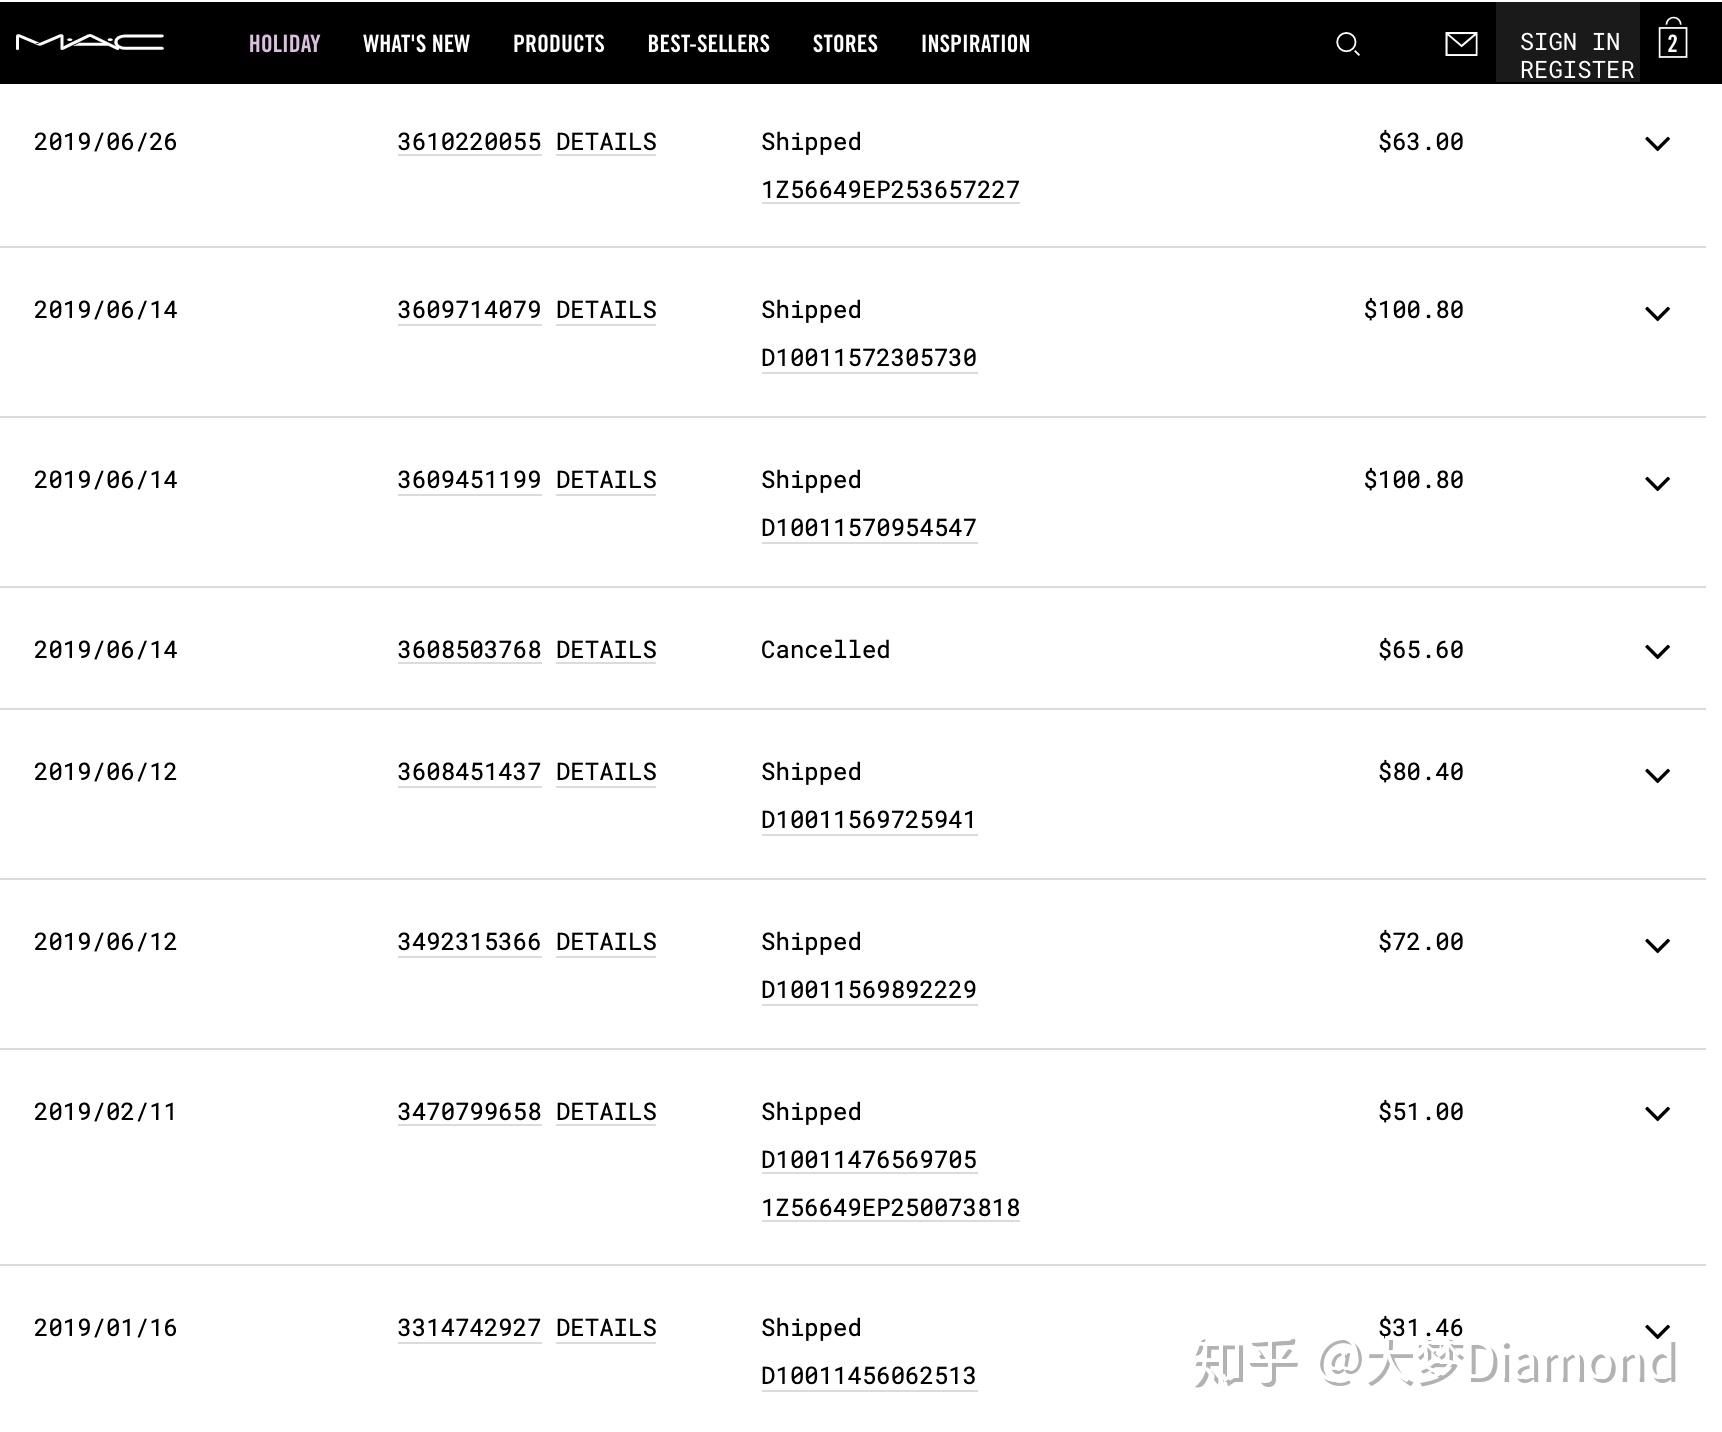Click the MAC logo in header
Viewport: 1722px width, 1432px height.
pyautogui.click(x=89, y=42)
